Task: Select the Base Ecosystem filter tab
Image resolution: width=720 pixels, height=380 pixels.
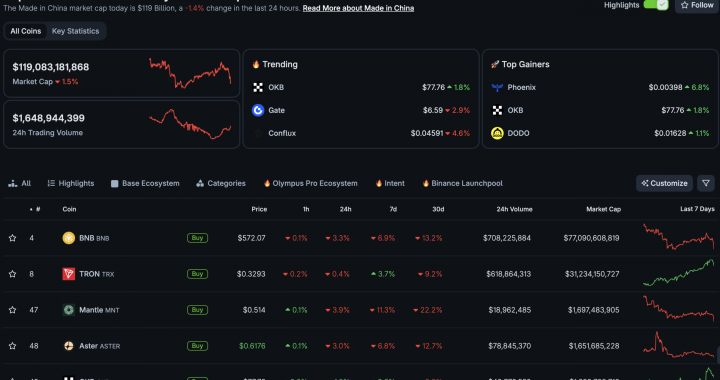Action: tap(145, 183)
